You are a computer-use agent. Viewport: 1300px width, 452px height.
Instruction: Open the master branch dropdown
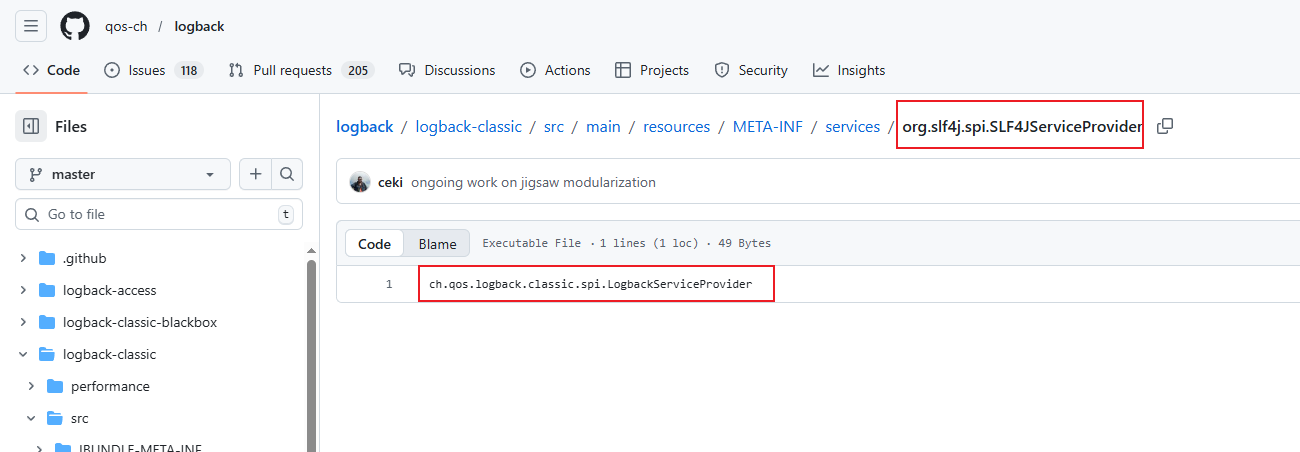[123, 174]
